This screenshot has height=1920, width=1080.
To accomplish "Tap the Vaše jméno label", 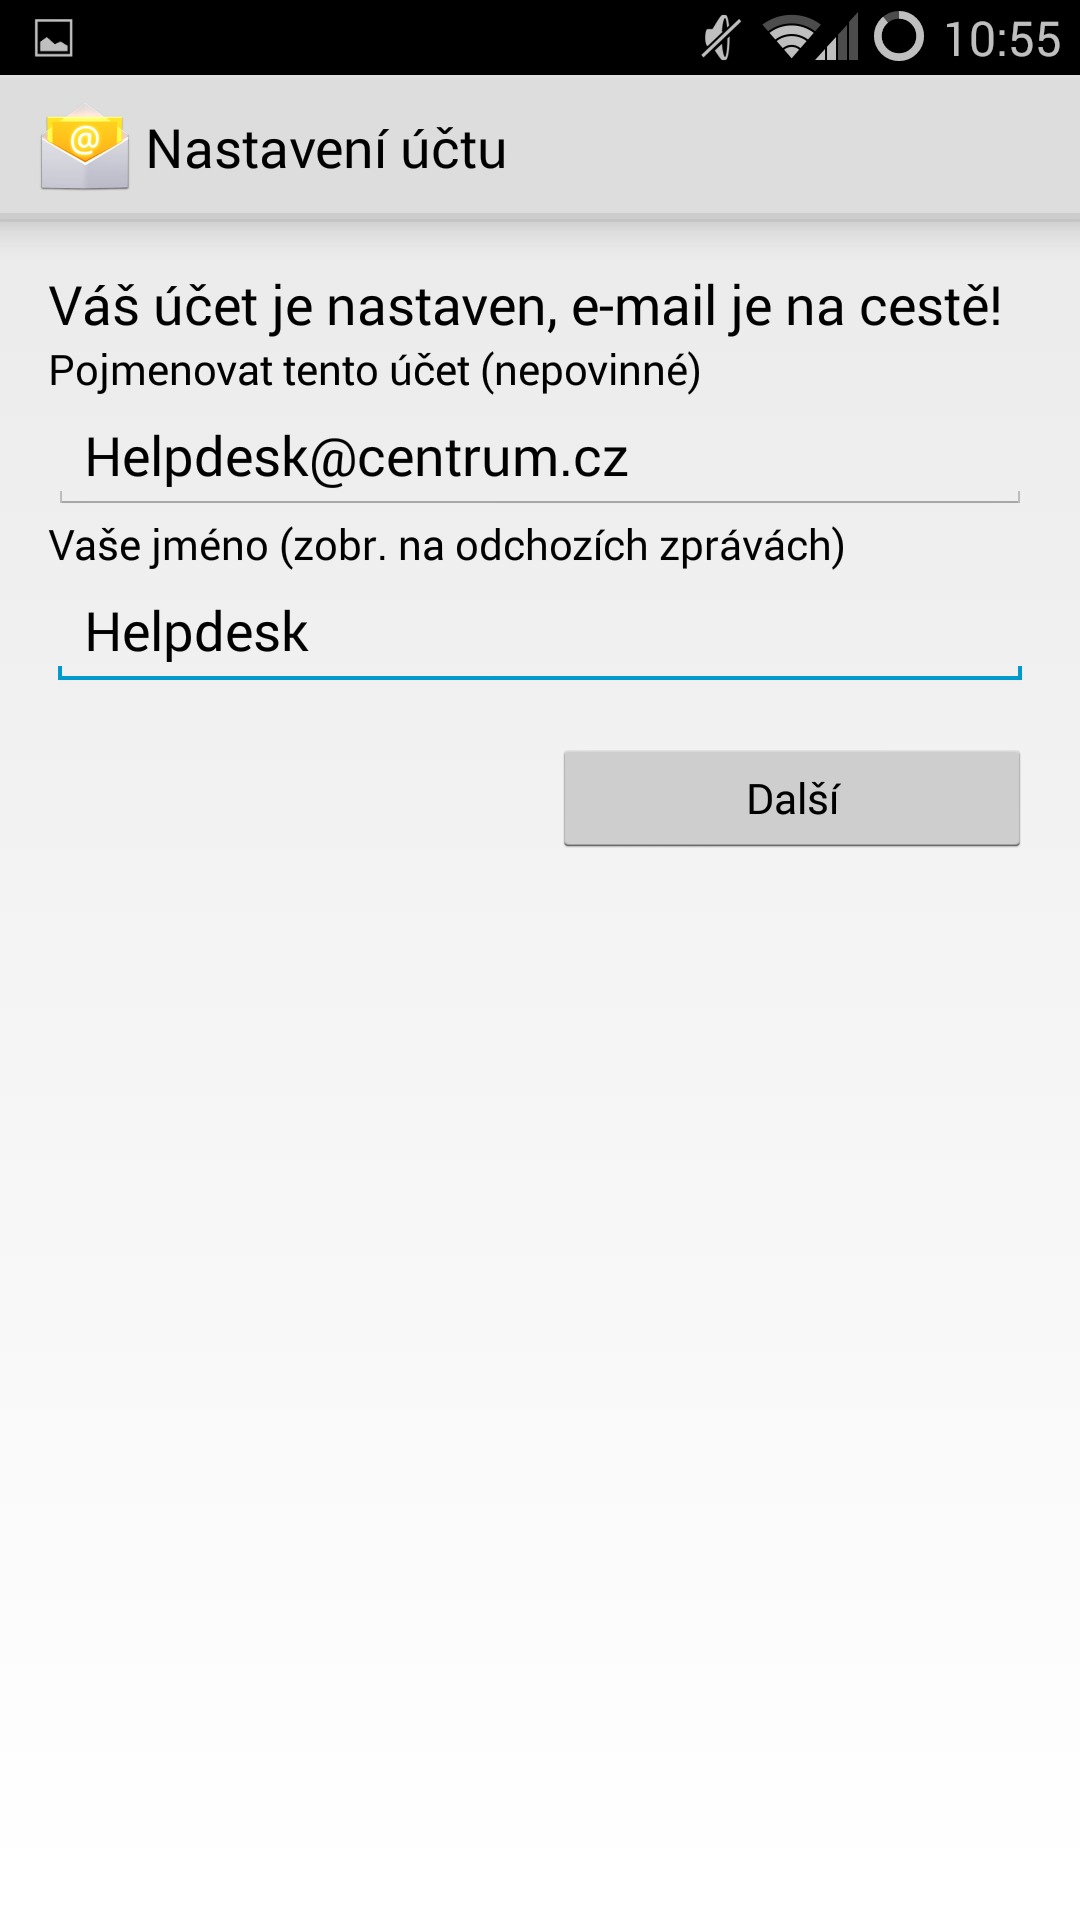I will (447, 546).
